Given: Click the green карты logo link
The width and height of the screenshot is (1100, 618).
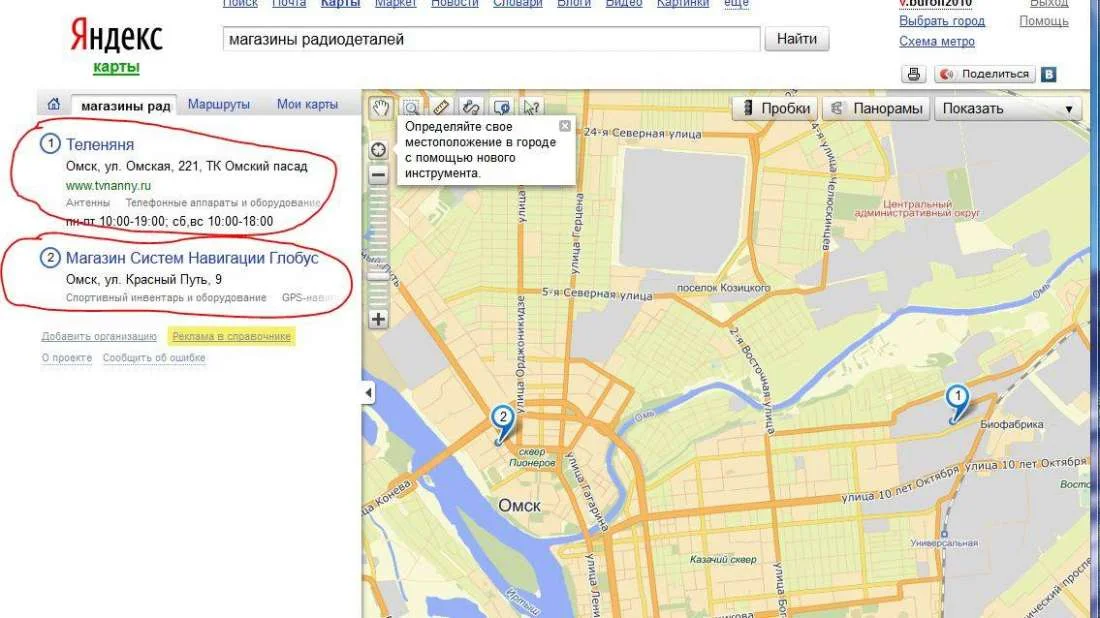Looking at the screenshot, I should click(x=116, y=67).
